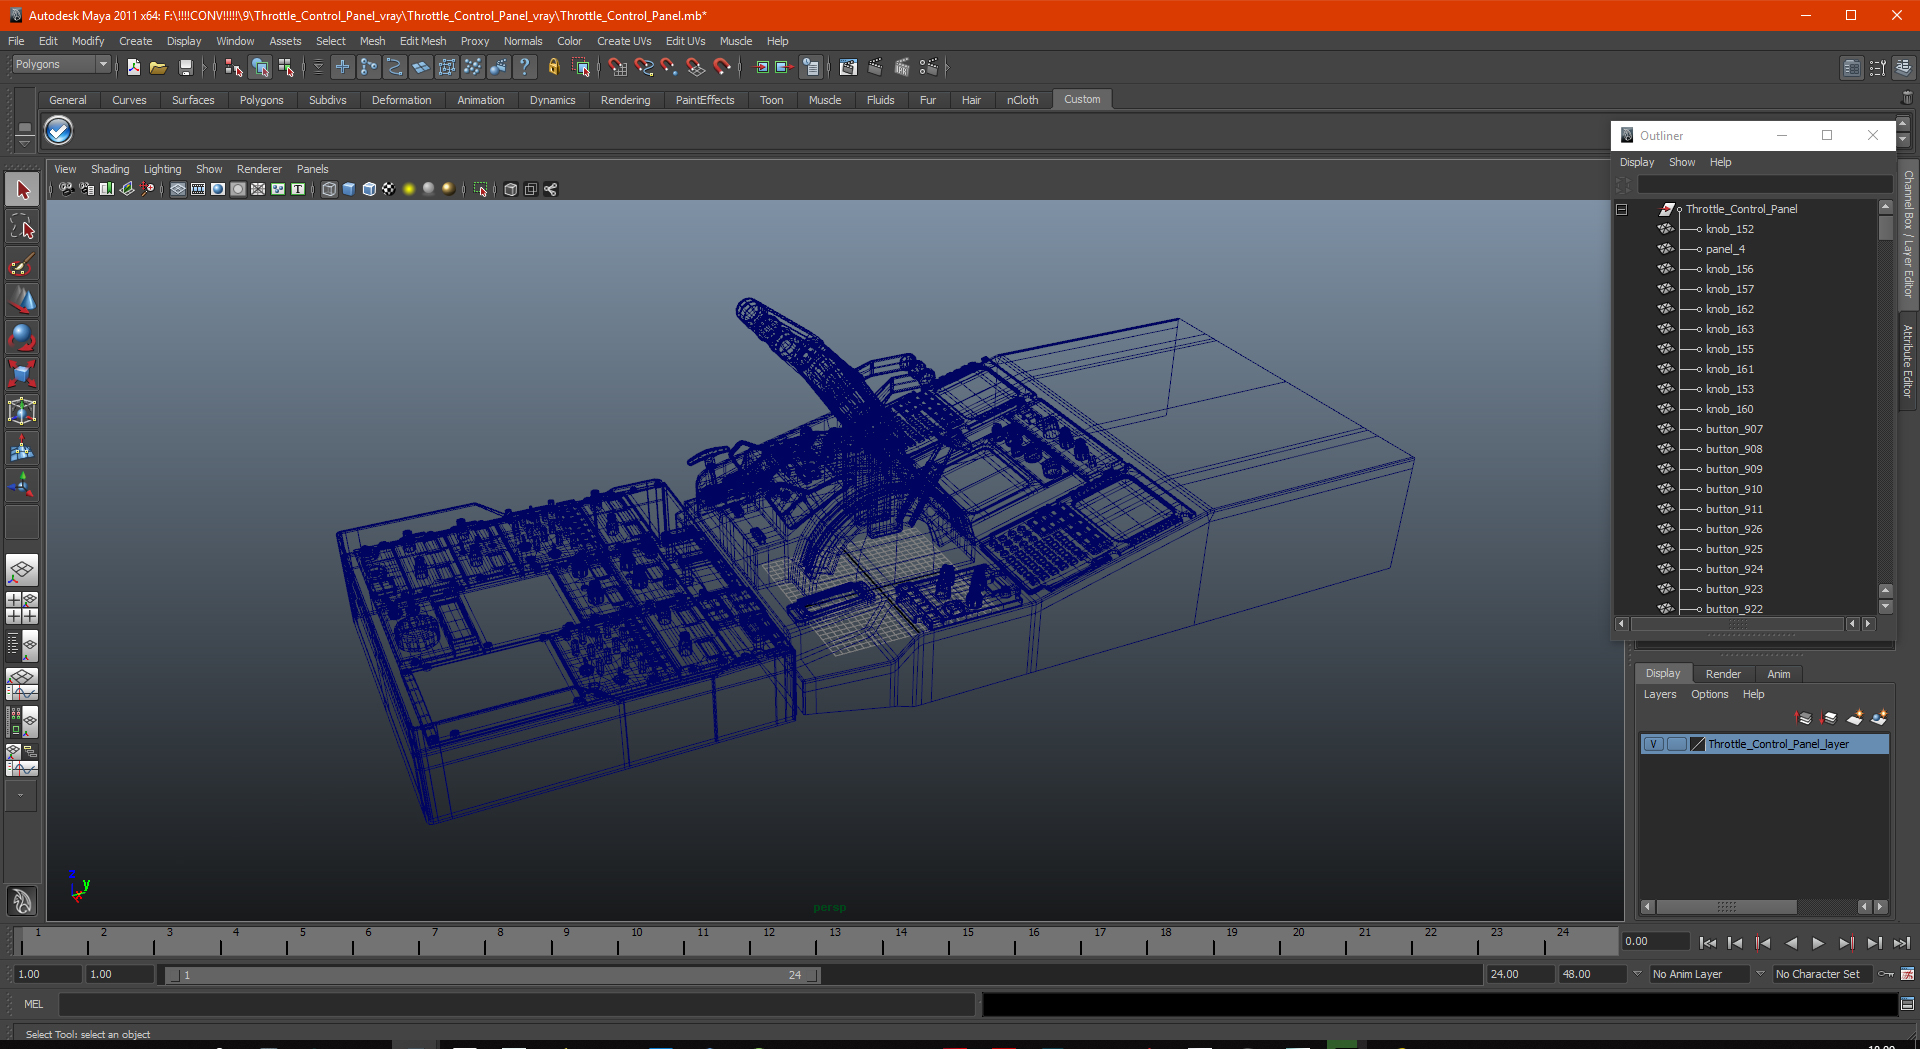Activate the Move tool cone icon

(x=22, y=301)
